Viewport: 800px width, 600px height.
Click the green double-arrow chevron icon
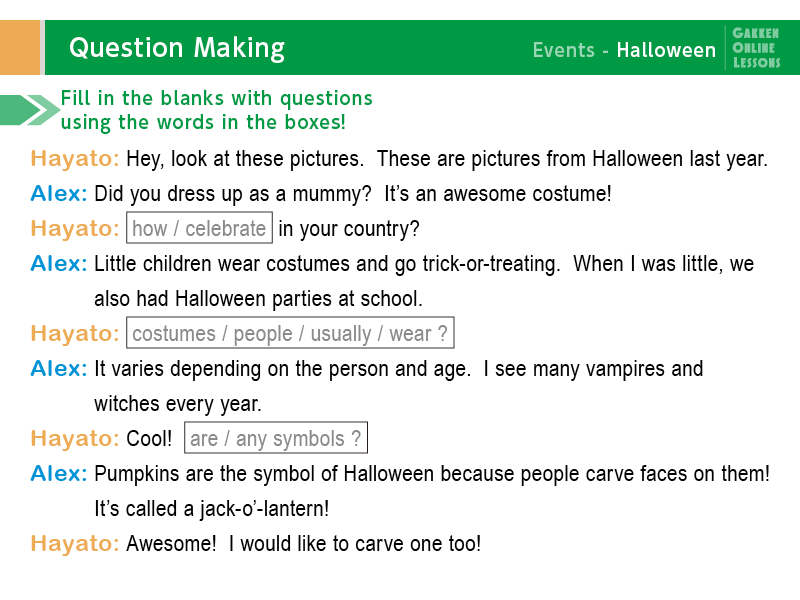point(30,110)
